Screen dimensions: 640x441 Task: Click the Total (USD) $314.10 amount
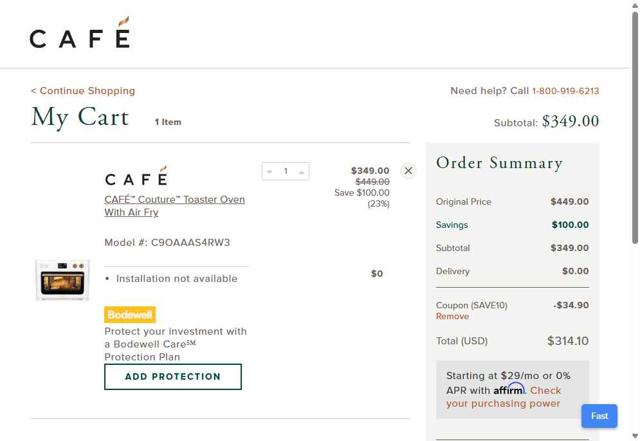(568, 341)
